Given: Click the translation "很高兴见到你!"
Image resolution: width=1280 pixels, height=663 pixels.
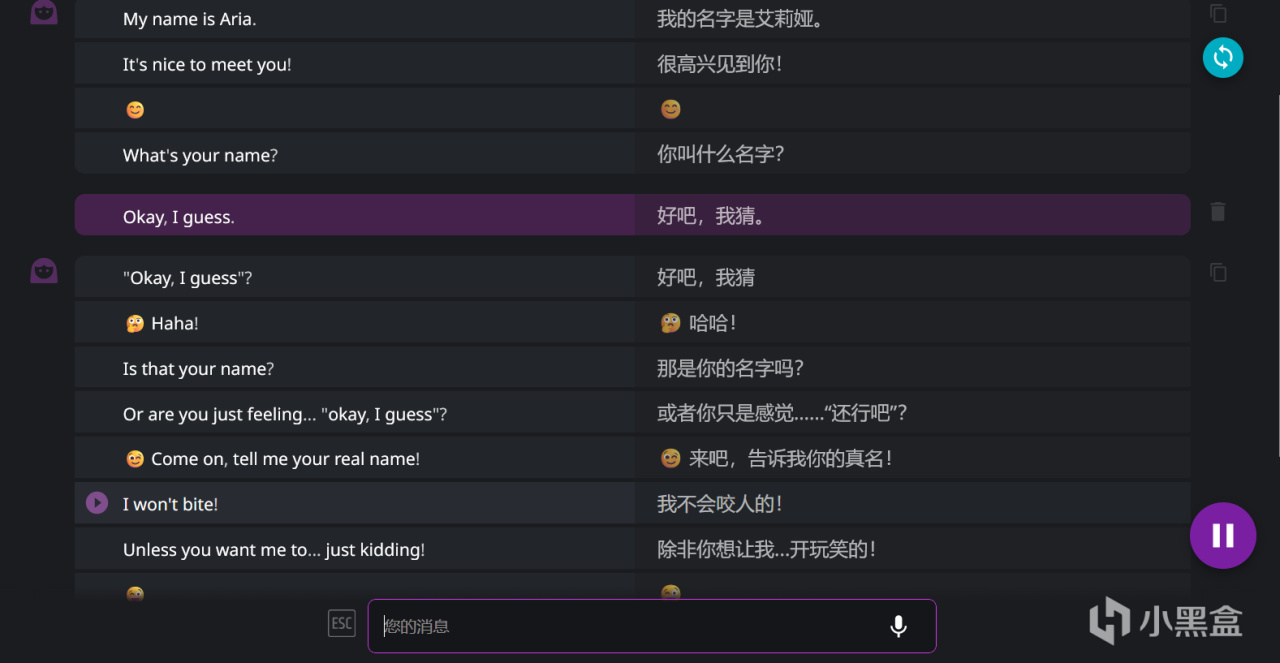Looking at the screenshot, I should [719, 64].
